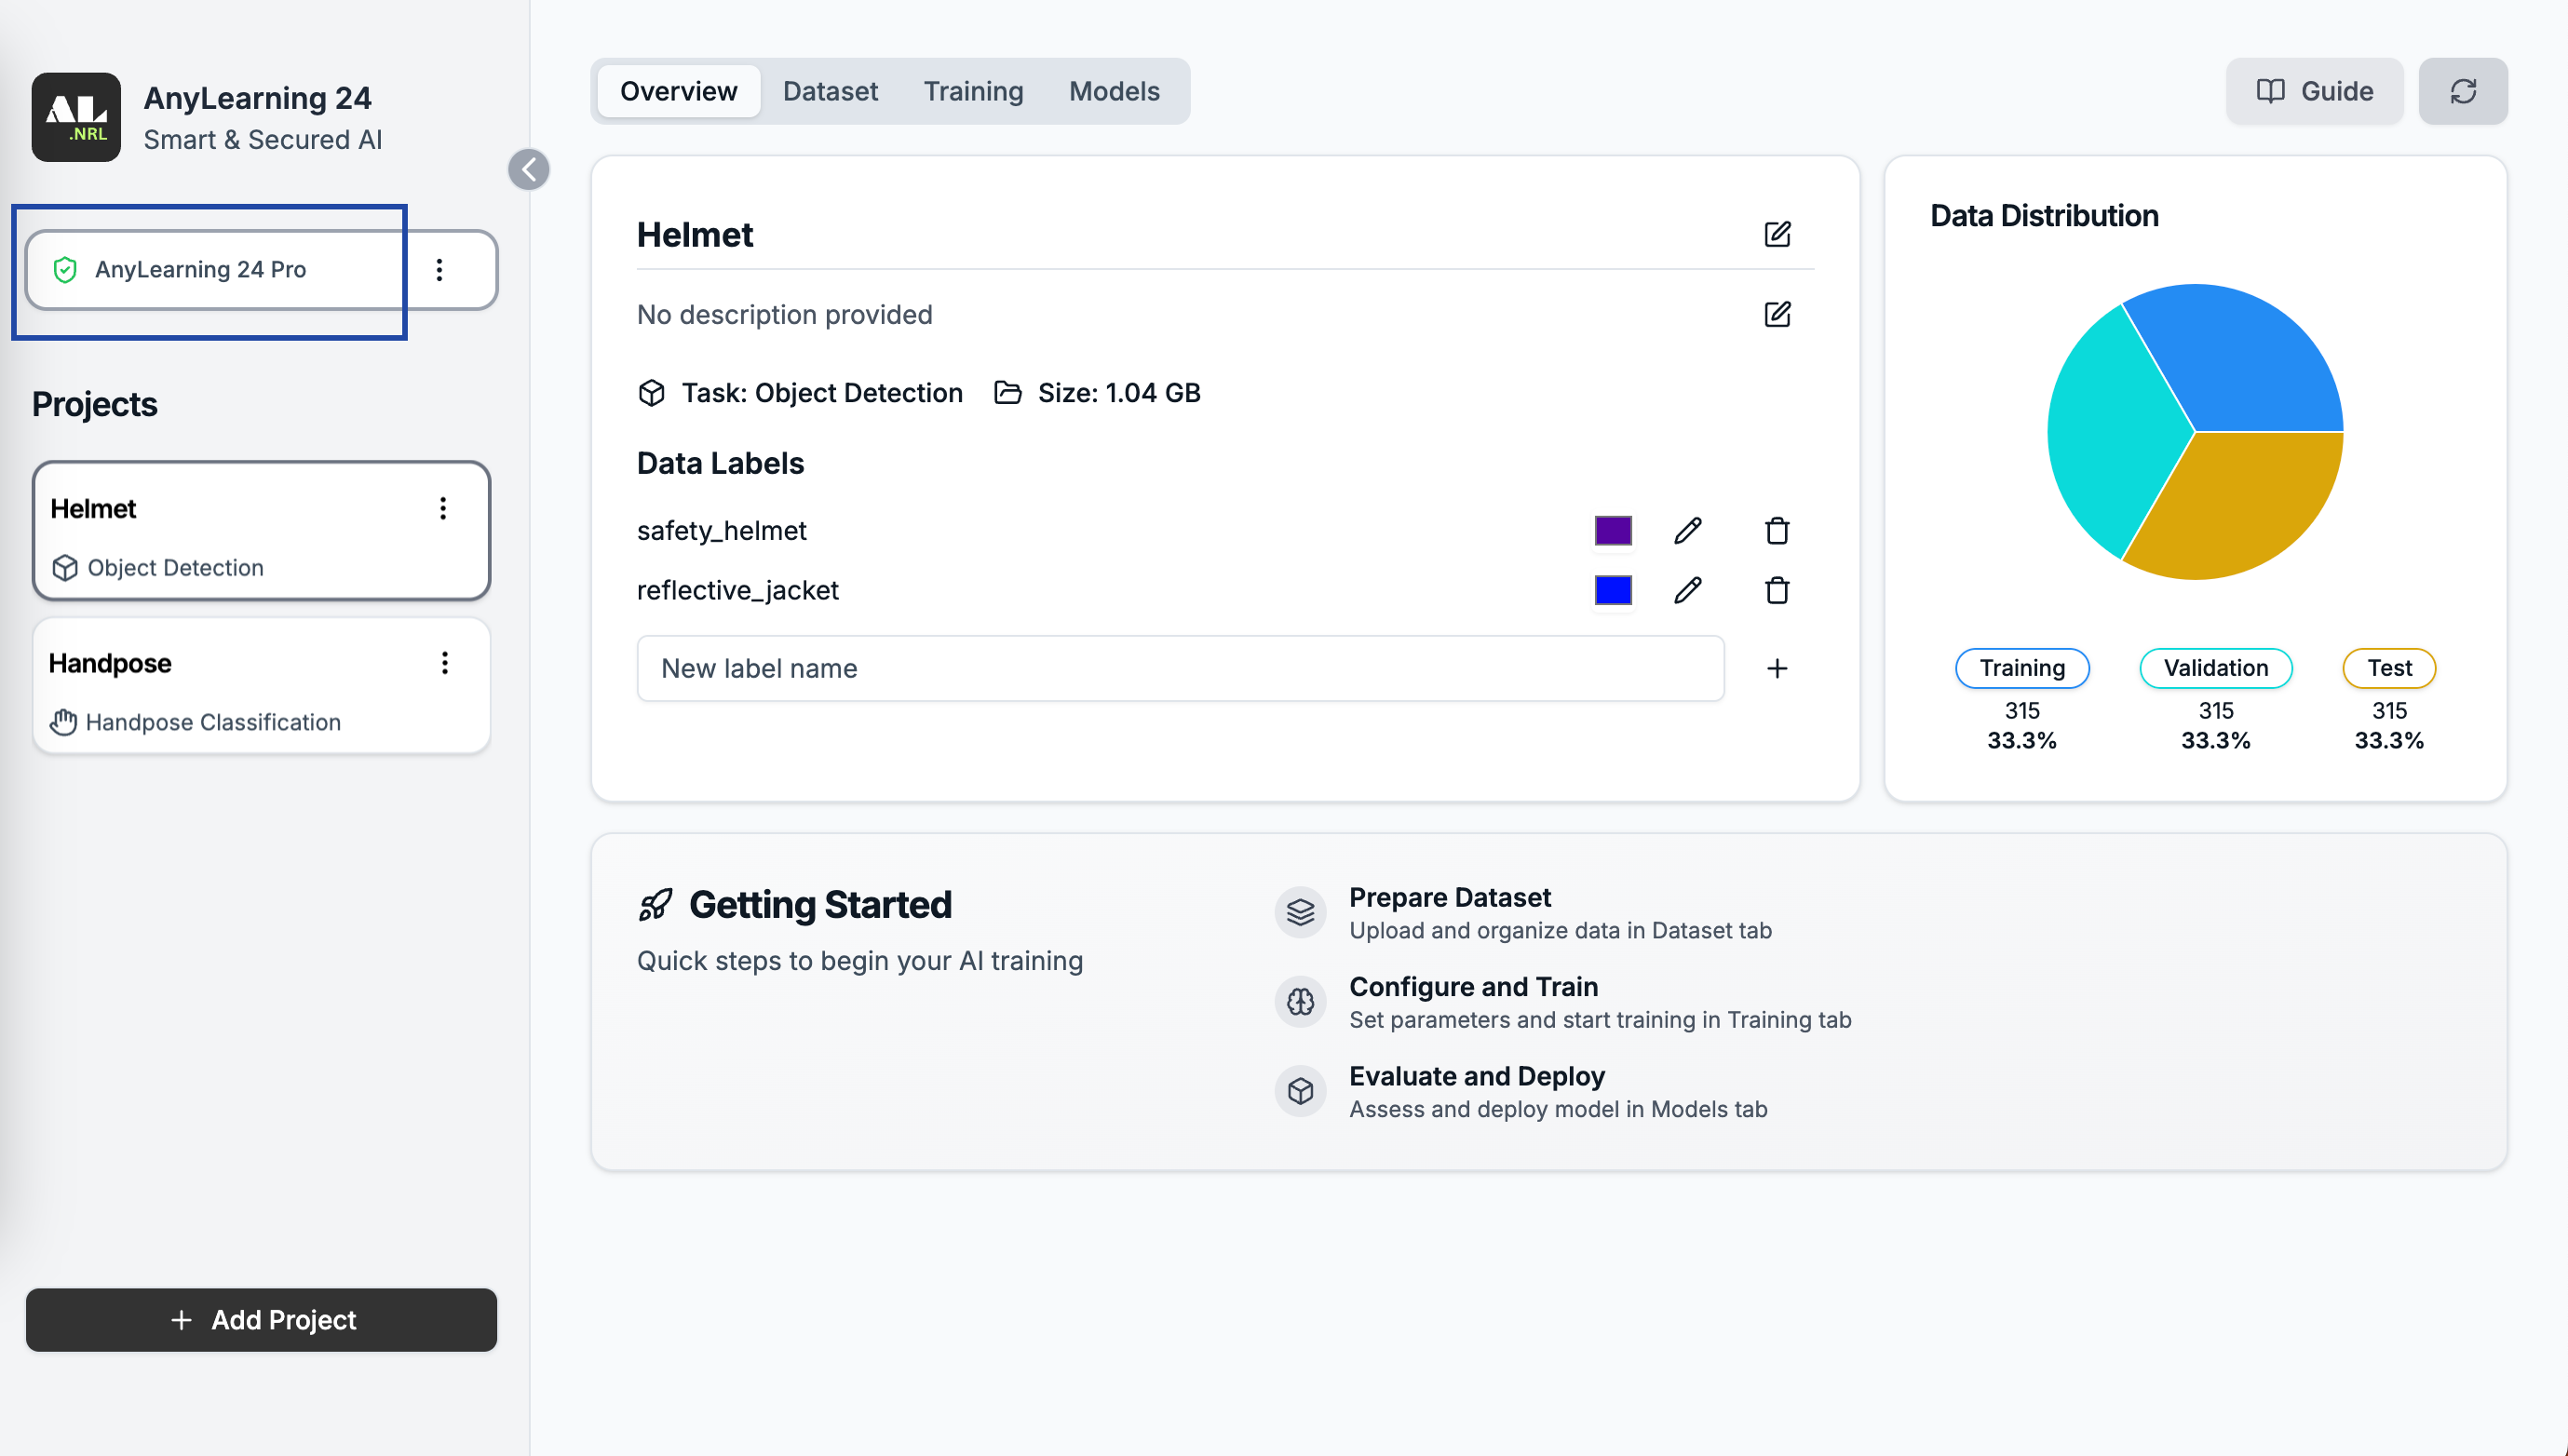The height and width of the screenshot is (1456, 2568).
Task: Open AnyLearning 24 Pro options menu
Action: click(439, 269)
